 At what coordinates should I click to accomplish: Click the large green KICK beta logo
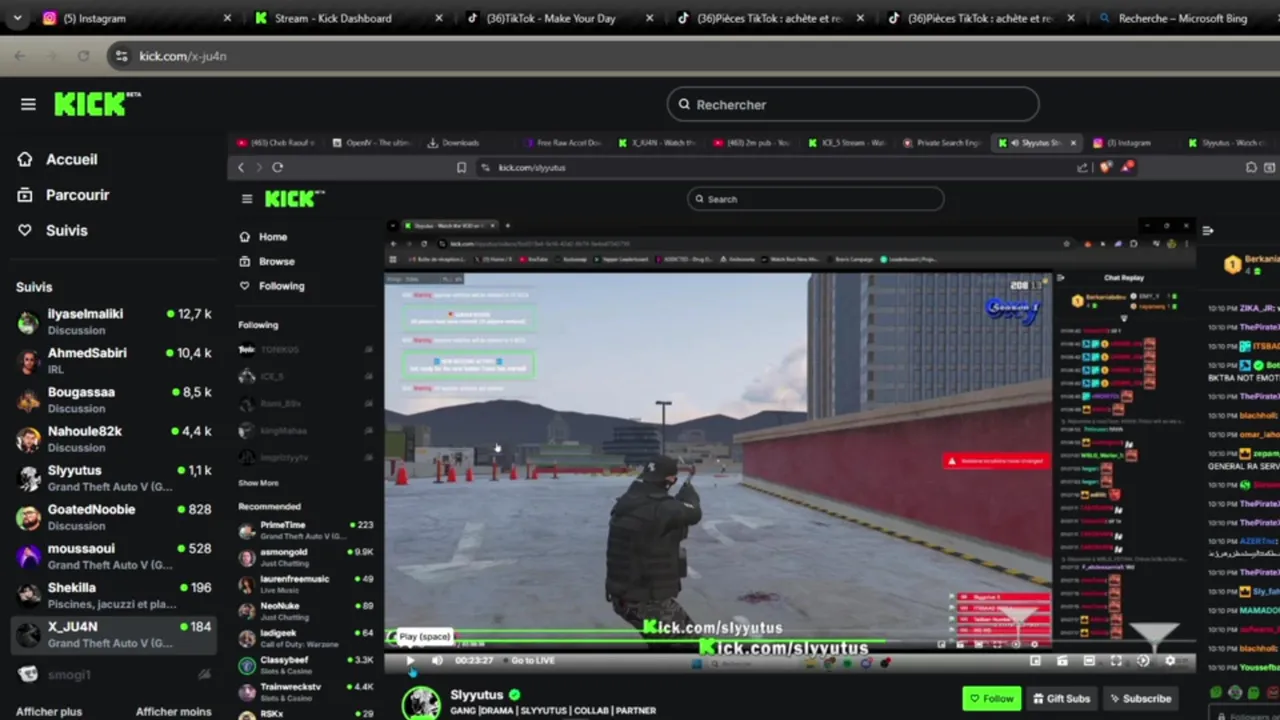pos(97,104)
